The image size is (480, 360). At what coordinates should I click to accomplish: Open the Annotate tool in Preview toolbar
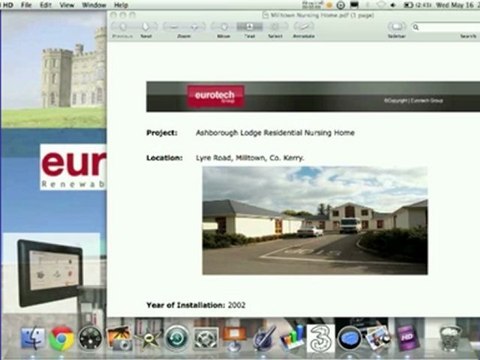pos(304,27)
